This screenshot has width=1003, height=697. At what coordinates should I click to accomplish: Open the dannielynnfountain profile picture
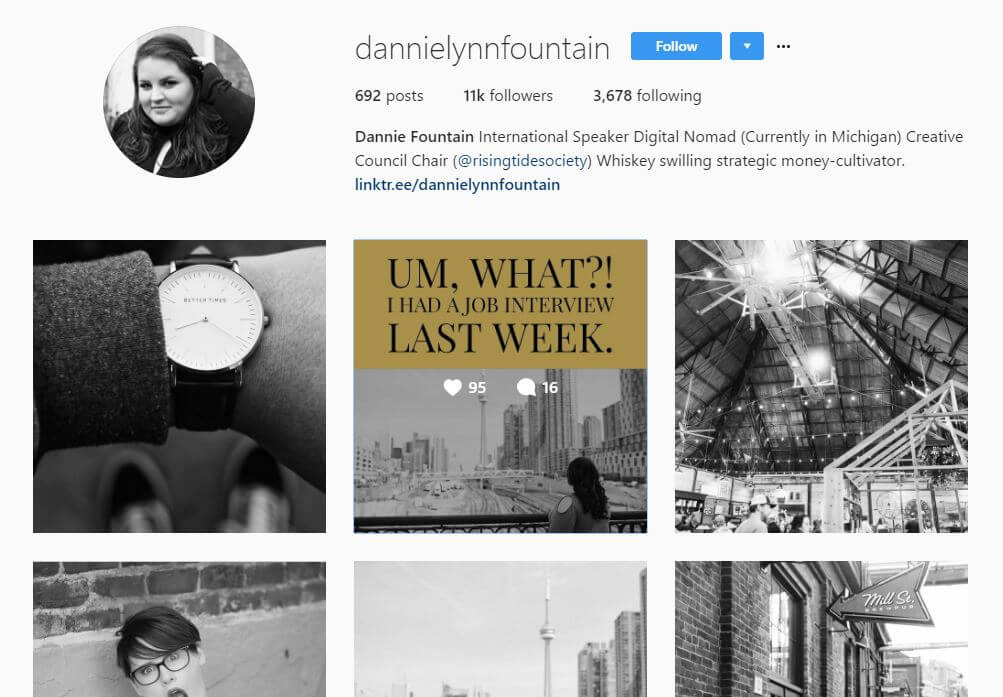pyautogui.click(x=179, y=102)
